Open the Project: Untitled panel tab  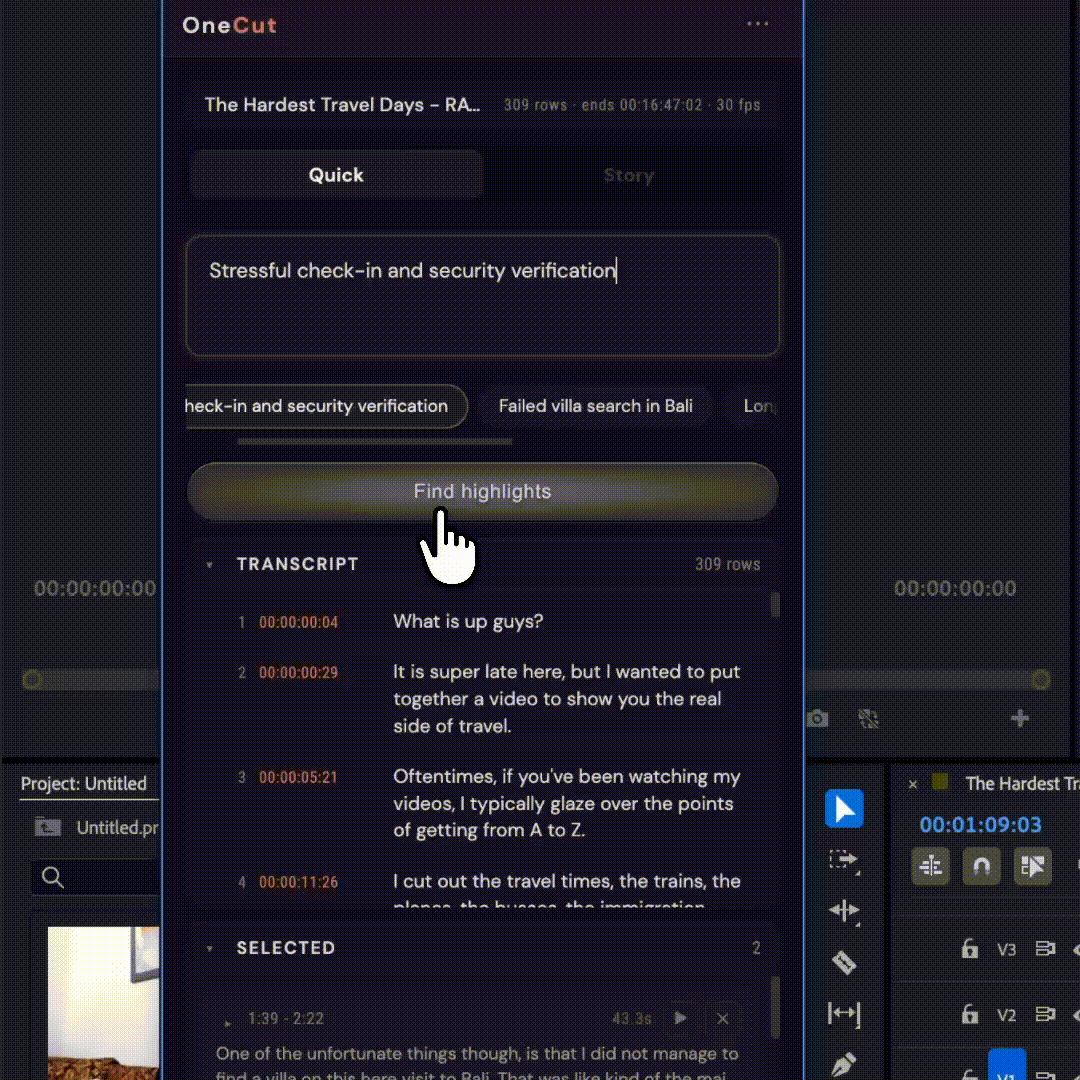coord(83,784)
